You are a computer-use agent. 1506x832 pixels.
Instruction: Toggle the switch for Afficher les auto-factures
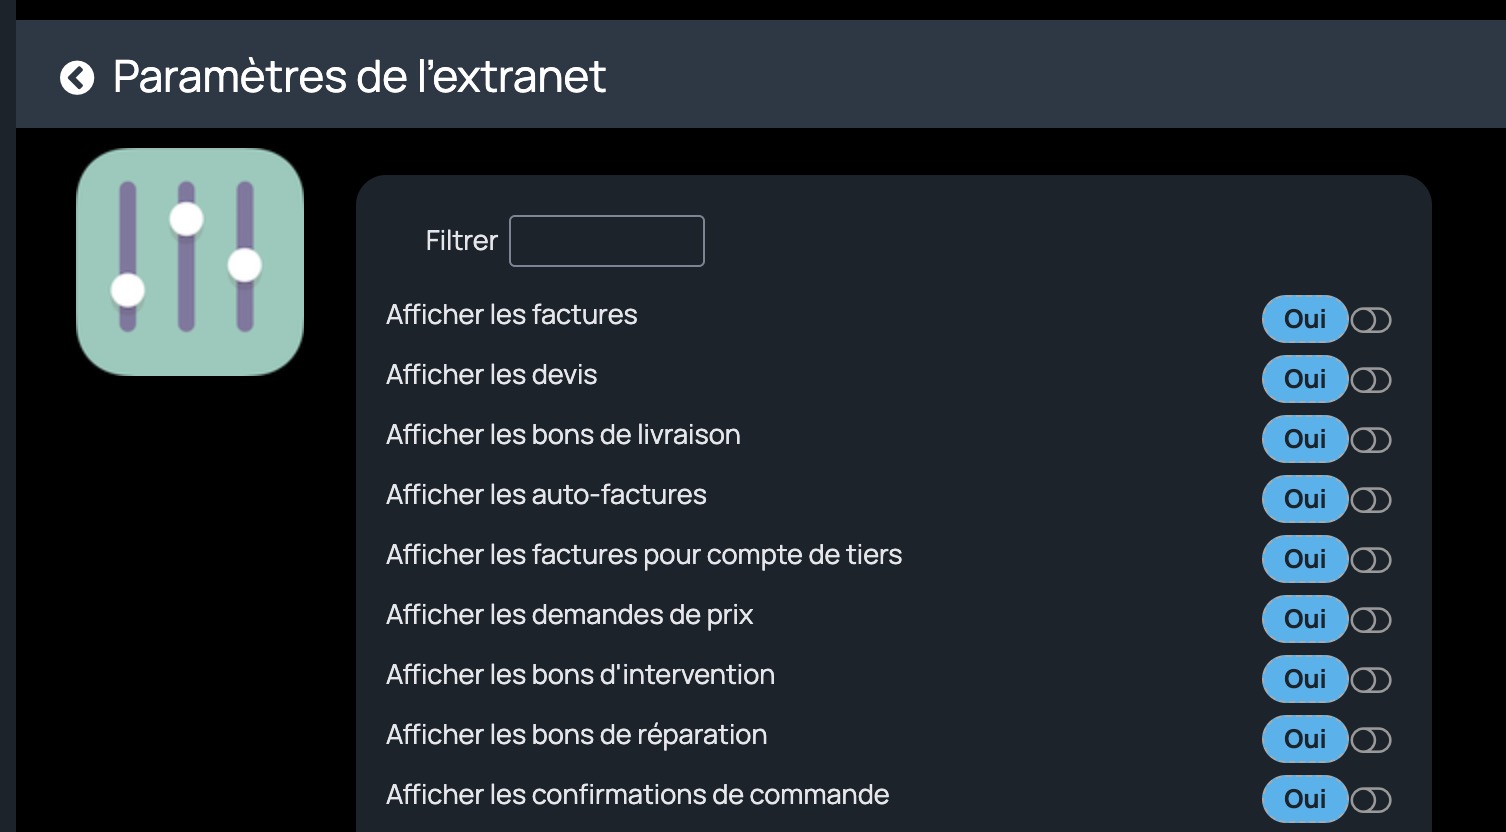[1371, 500]
